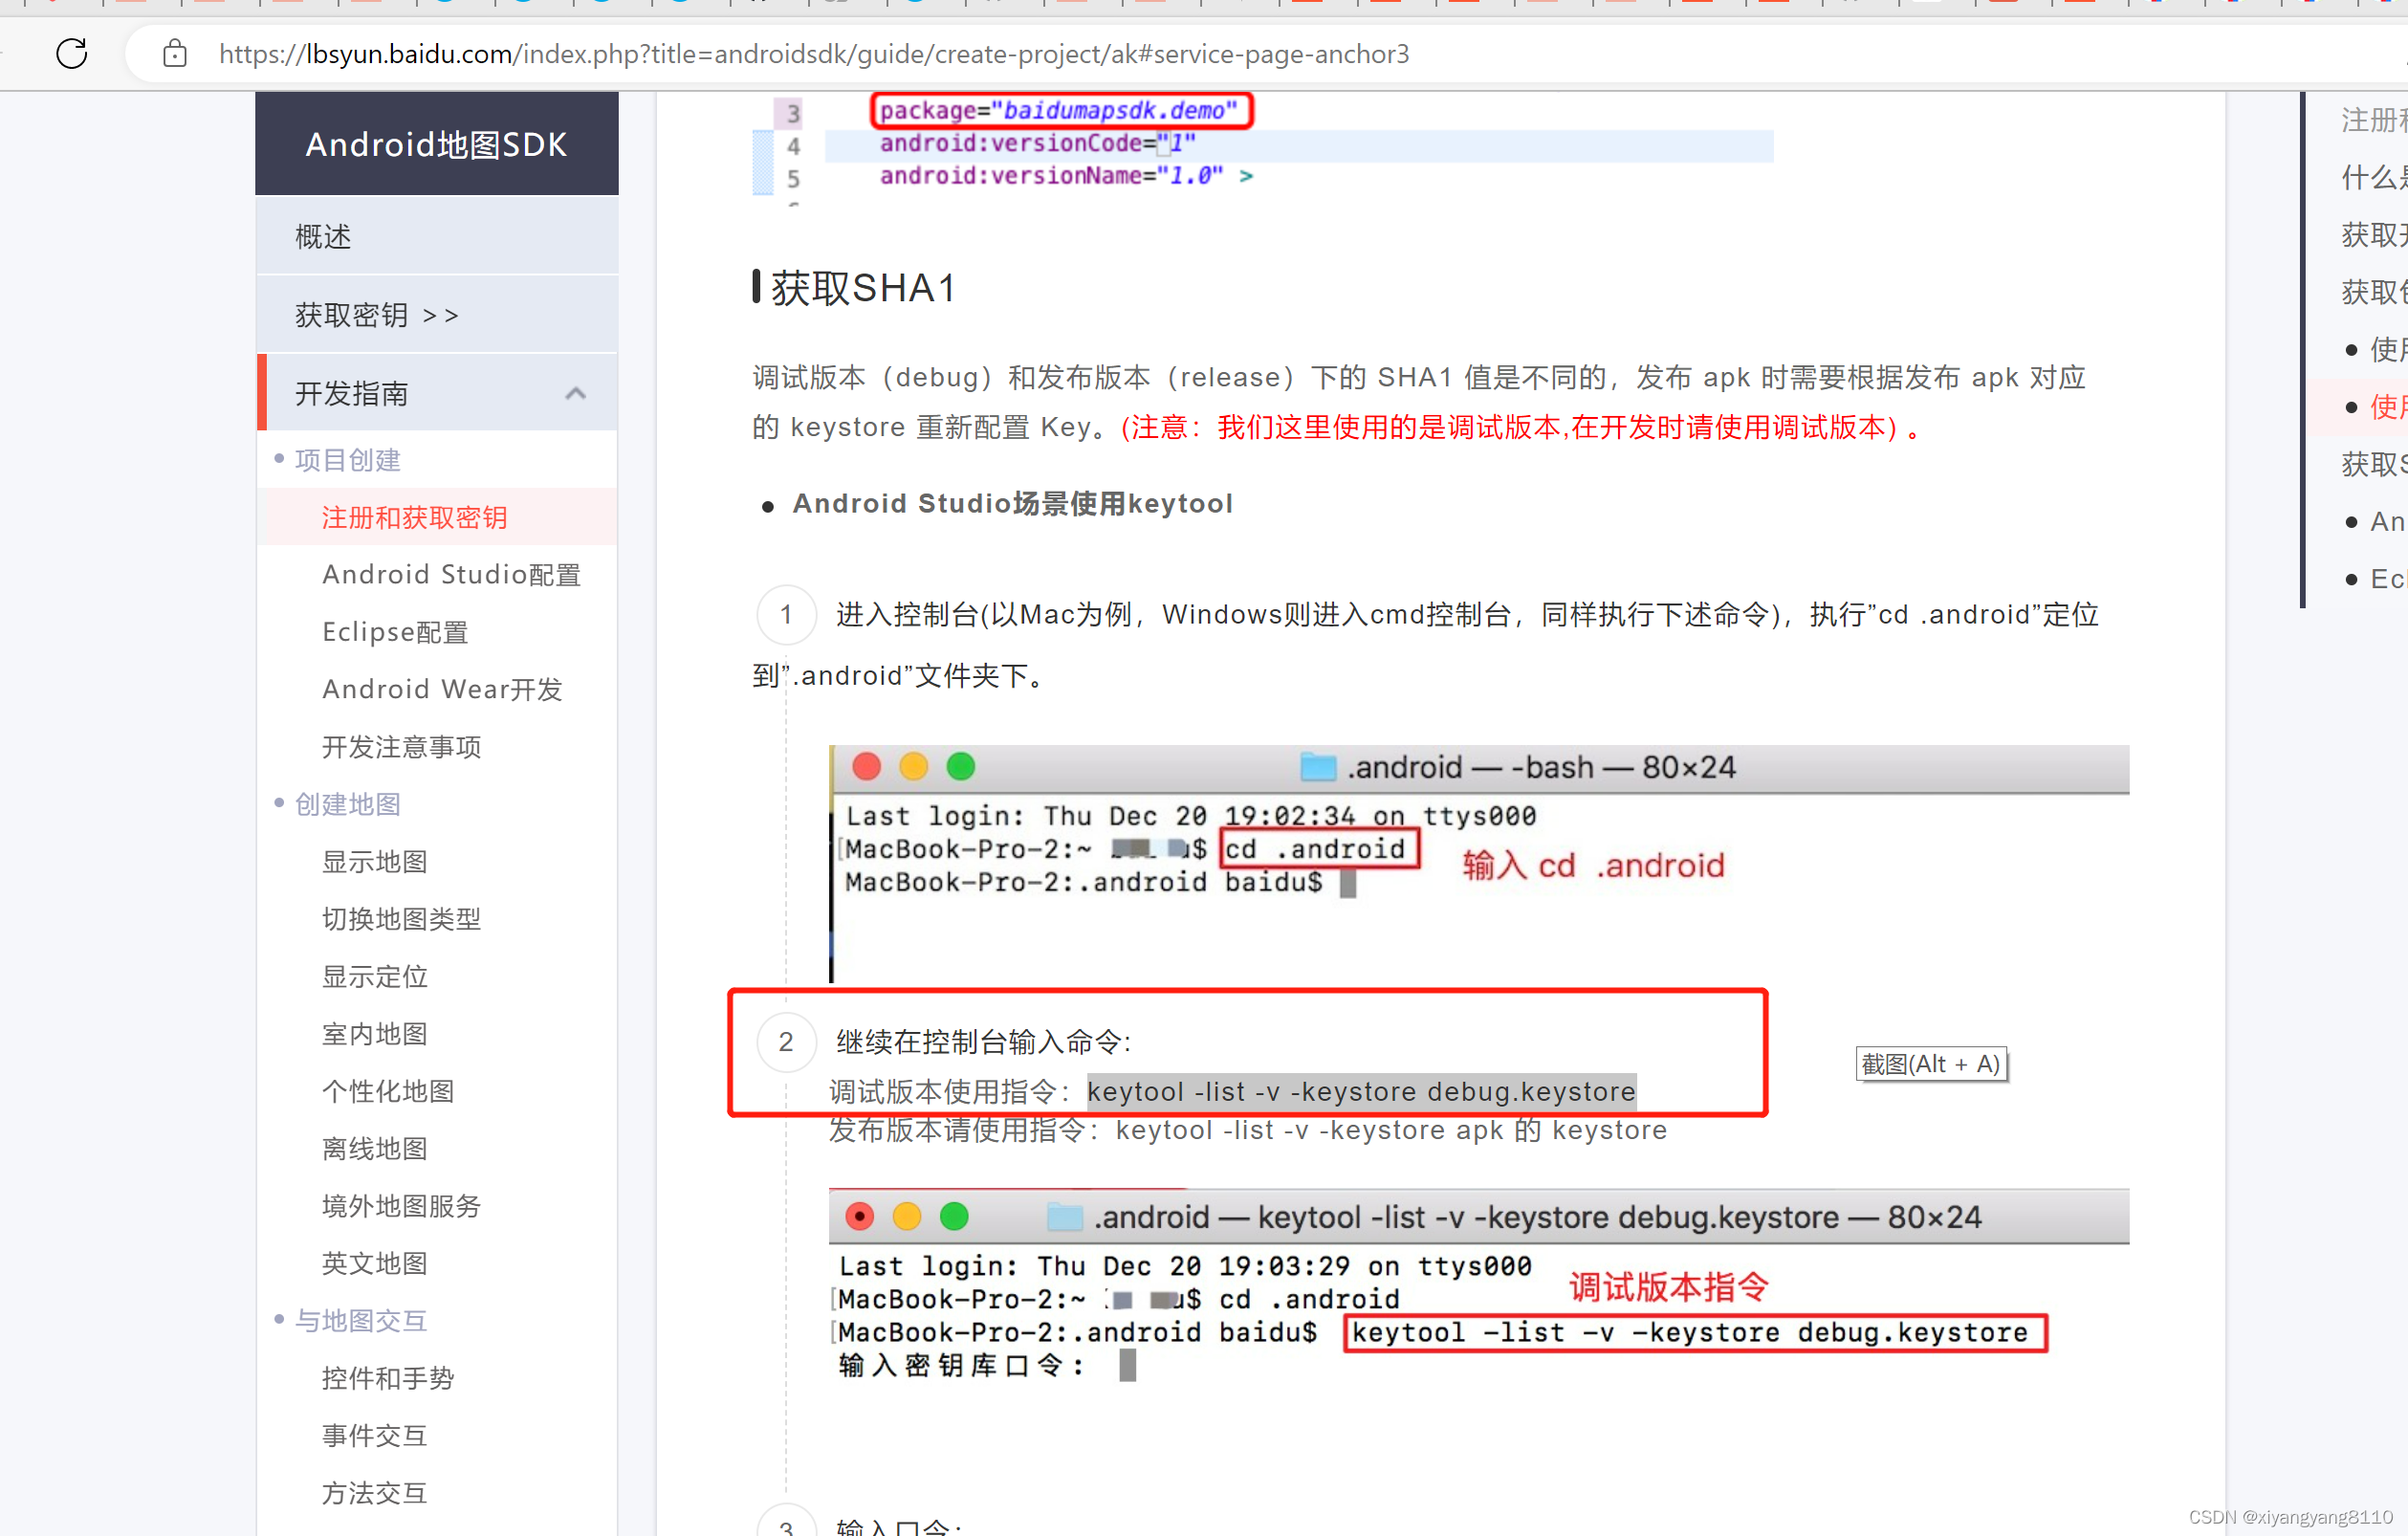Collapse the 开发指南 sidebar section
Viewport: 2408px width, 1536px height.
coord(575,393)
